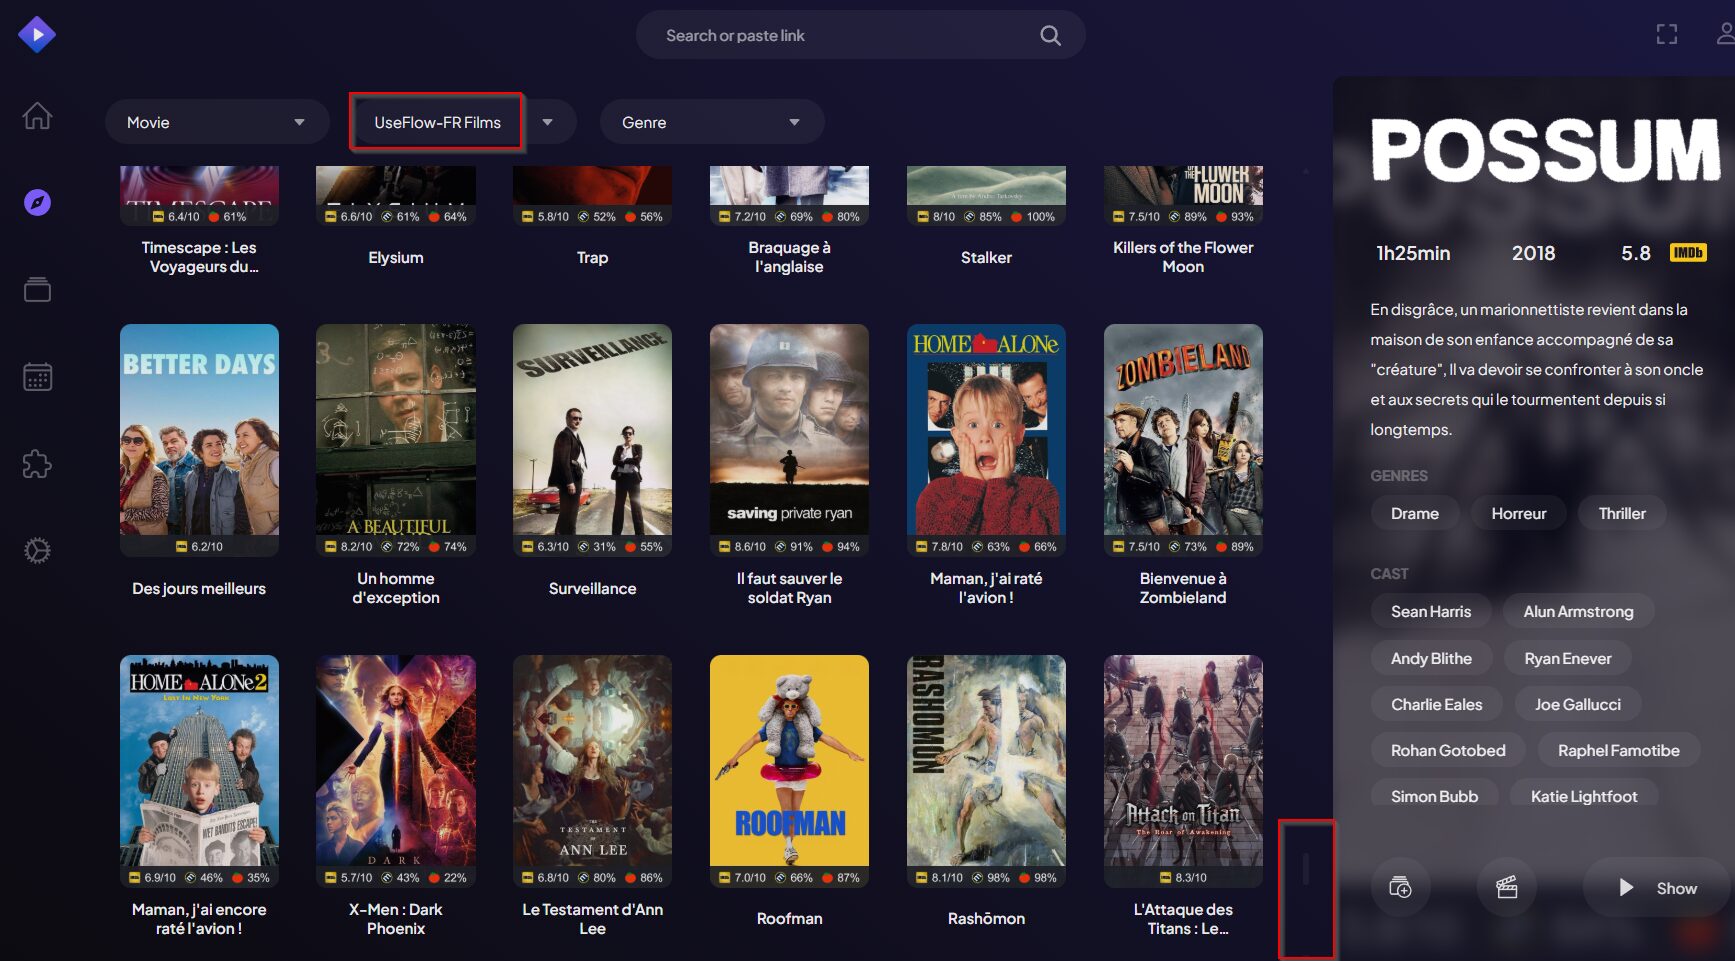The height and width of the screenshot is (961, 1735).
Task: Click the title 'Trap'
Action: (592, 258)
